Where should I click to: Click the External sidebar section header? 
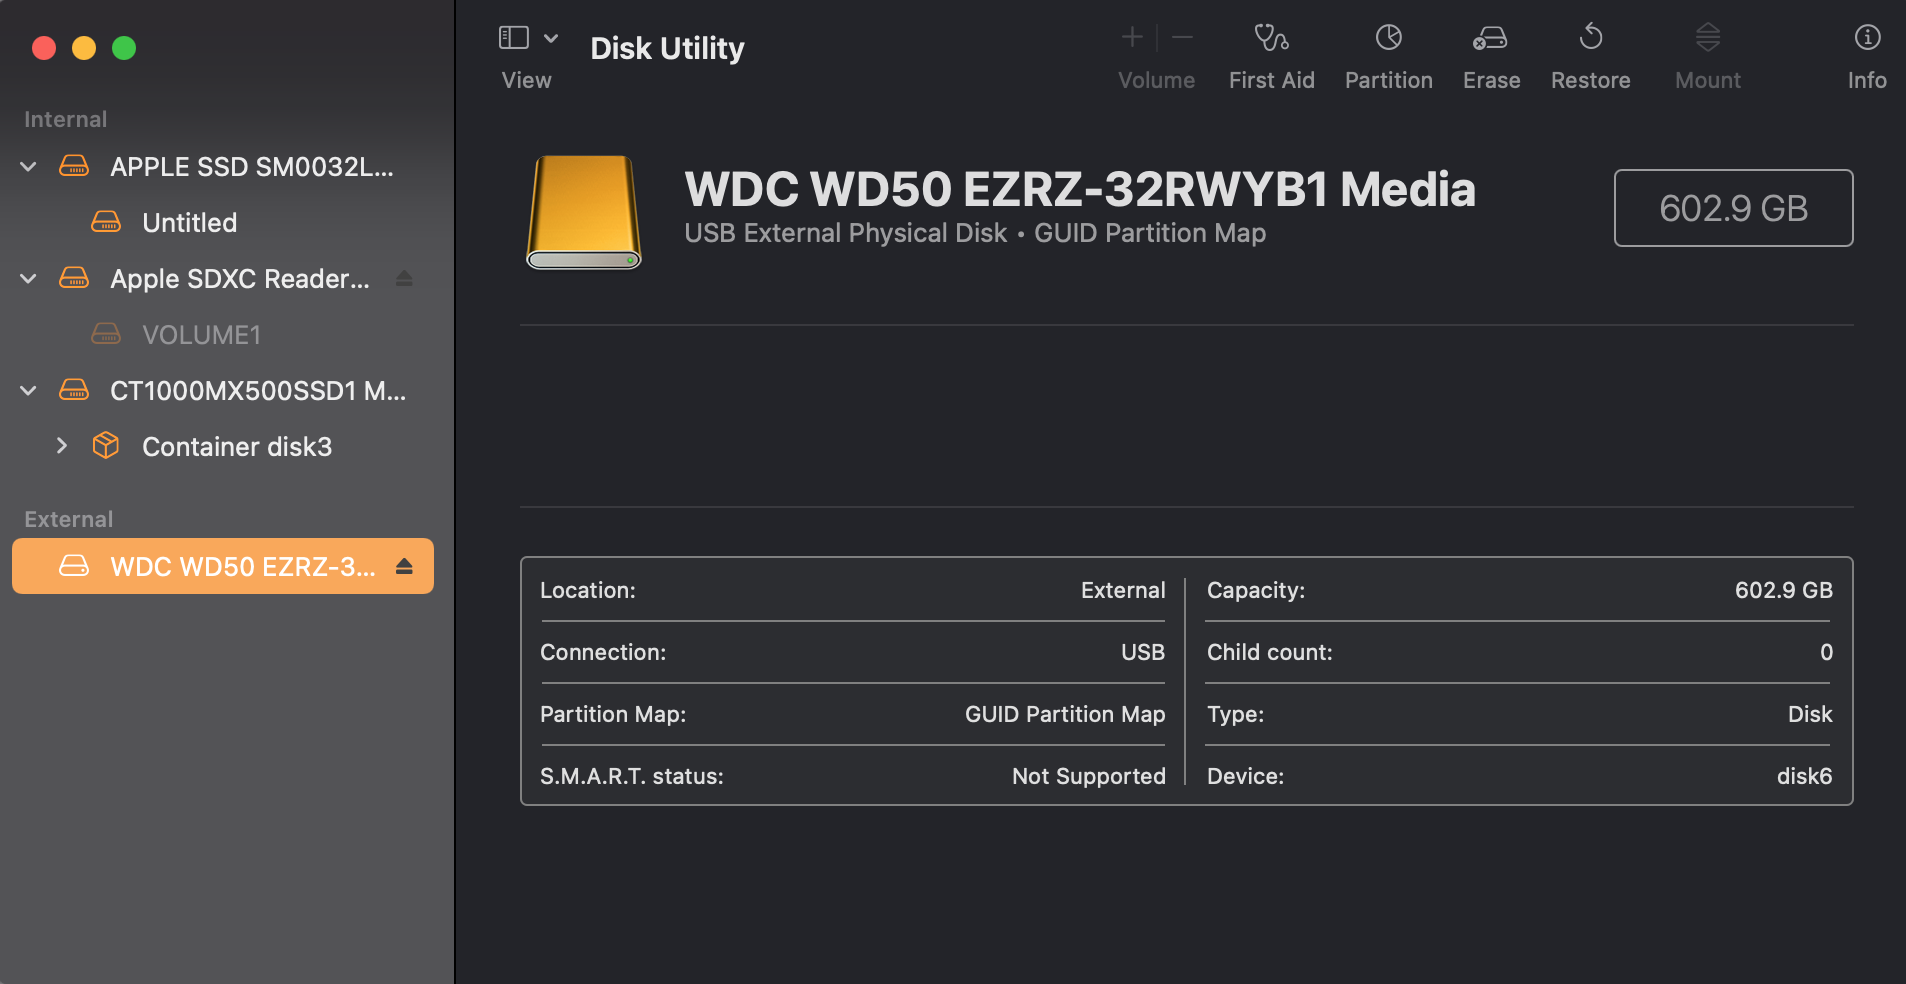coord(69,520)
